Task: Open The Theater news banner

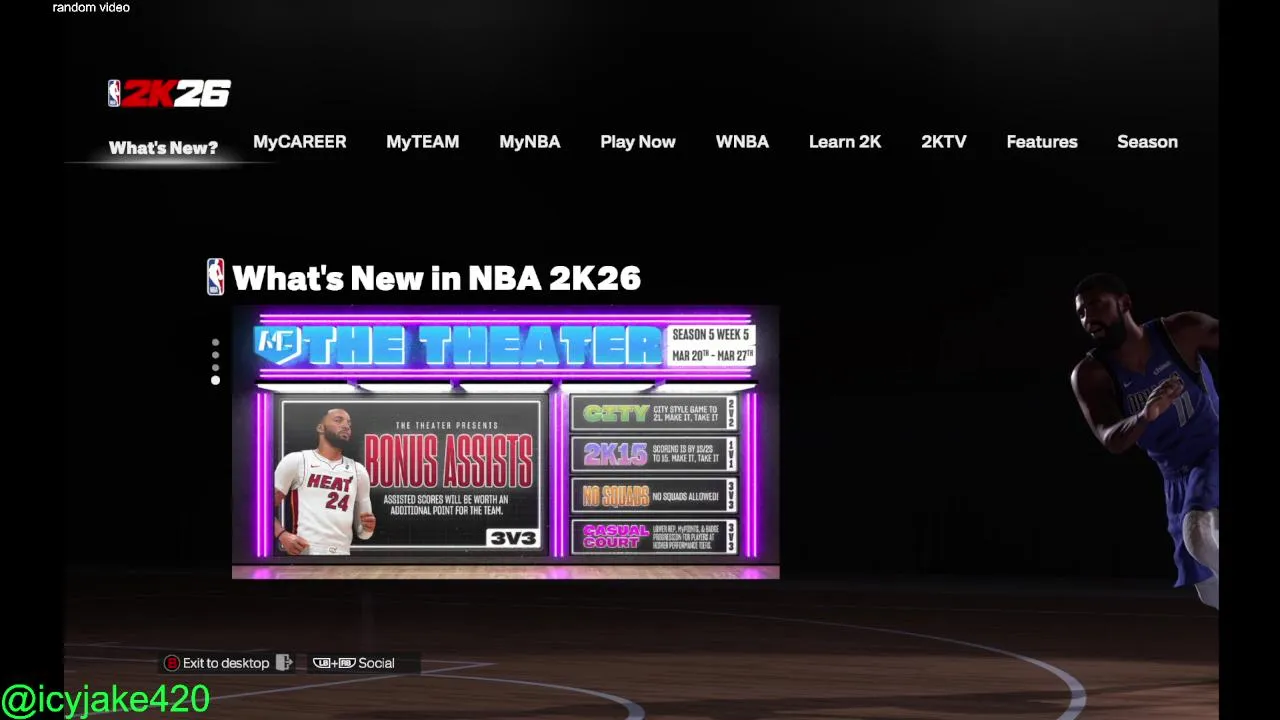Action: (x=505, y=442)
